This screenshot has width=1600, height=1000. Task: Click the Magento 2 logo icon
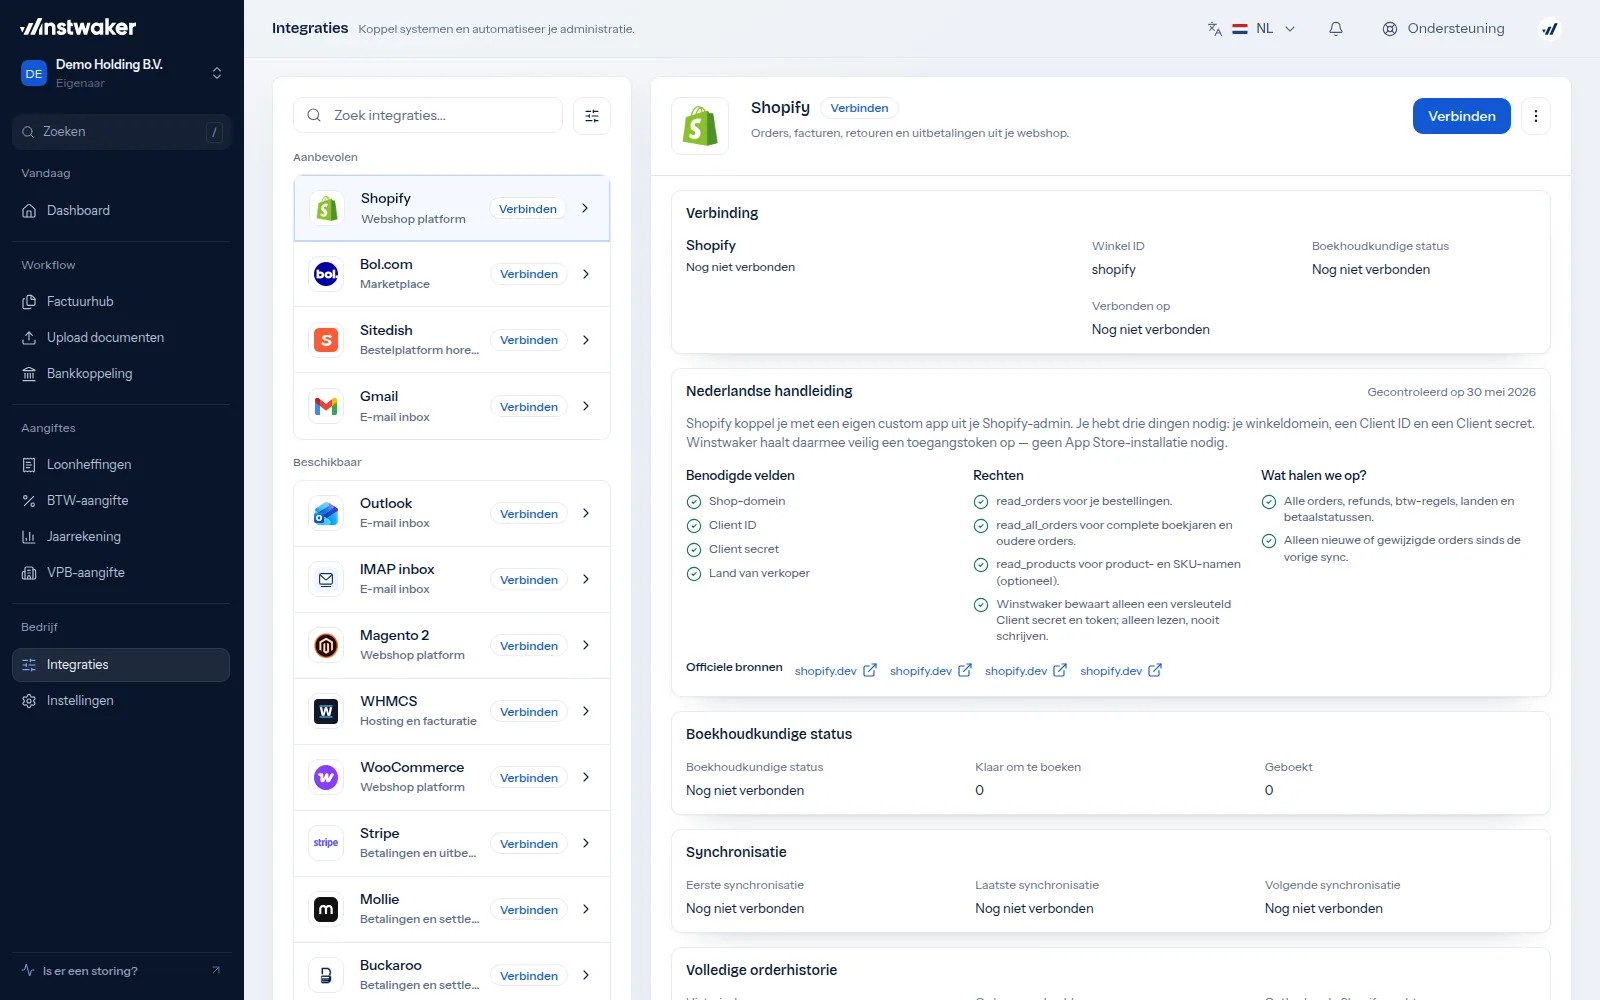coord(326,645)
